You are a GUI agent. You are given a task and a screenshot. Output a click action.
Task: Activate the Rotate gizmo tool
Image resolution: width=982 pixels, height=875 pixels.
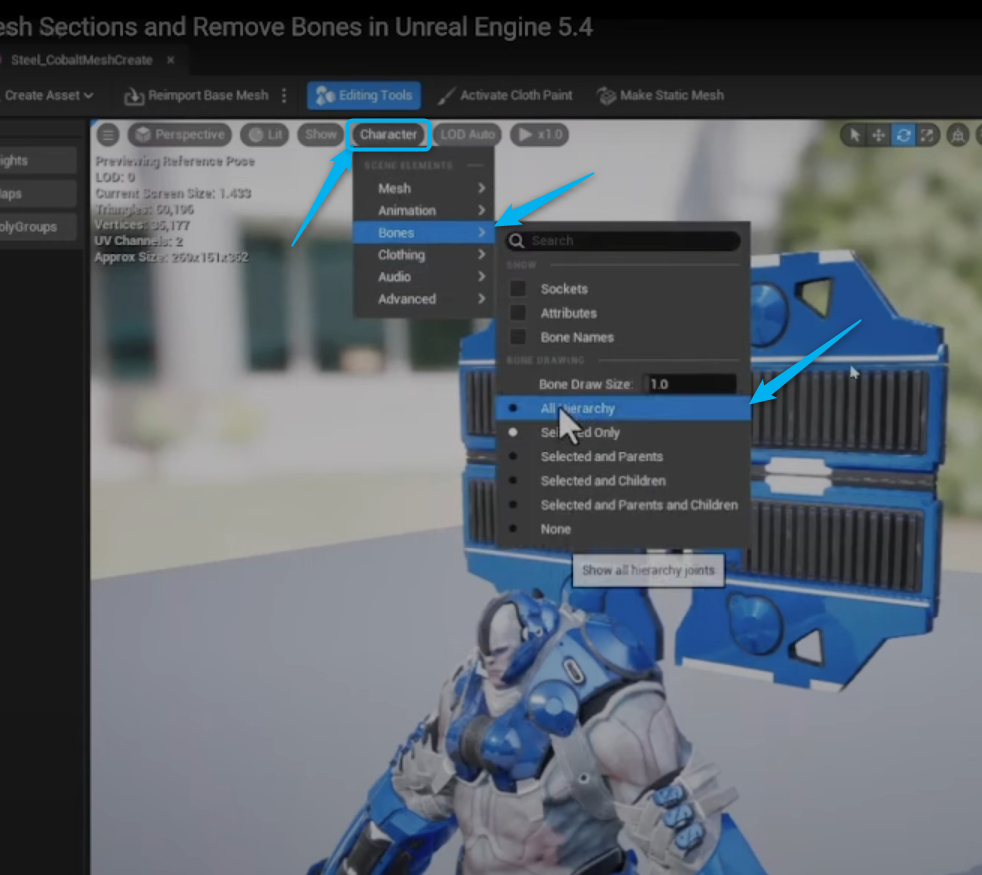(903, 135)
